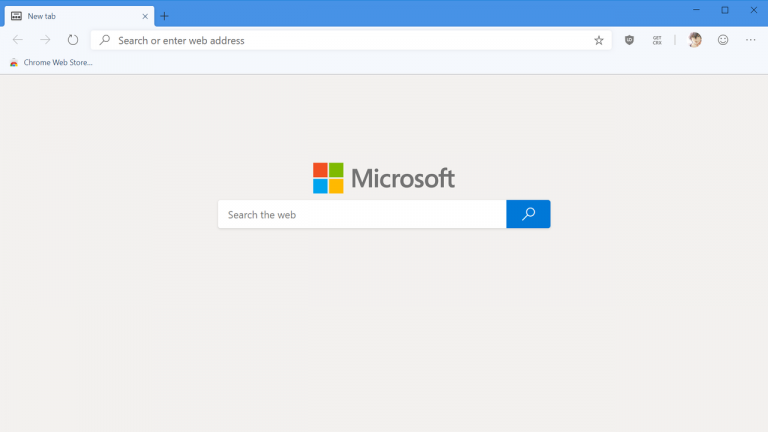Click the Search the web input box
Image resolution: width=768 pixels, height=432 pixels.
[362, 214]
